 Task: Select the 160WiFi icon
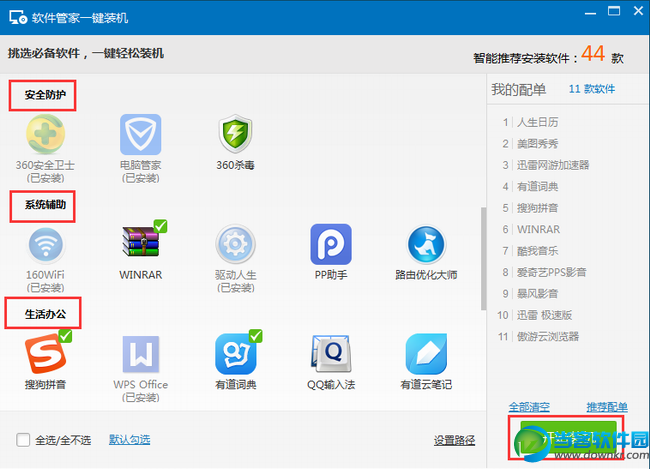tap(46, 245)
